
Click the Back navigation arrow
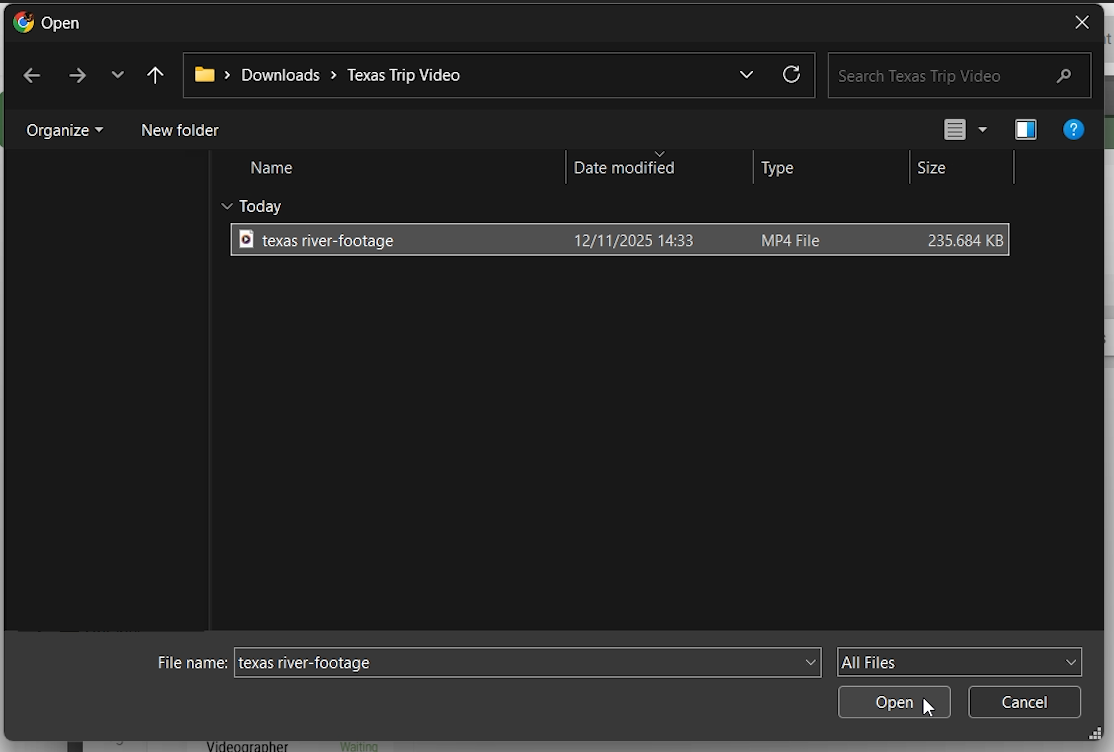(32, 76)
